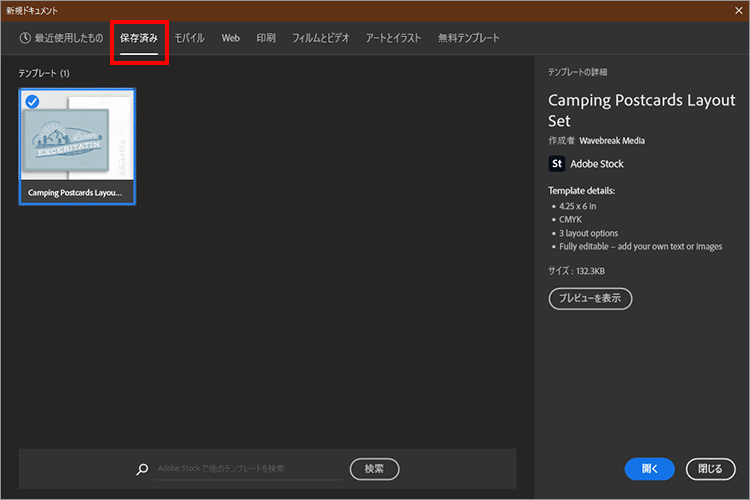Click the "4.25 x 6 in" detail line

pos(578,206)
